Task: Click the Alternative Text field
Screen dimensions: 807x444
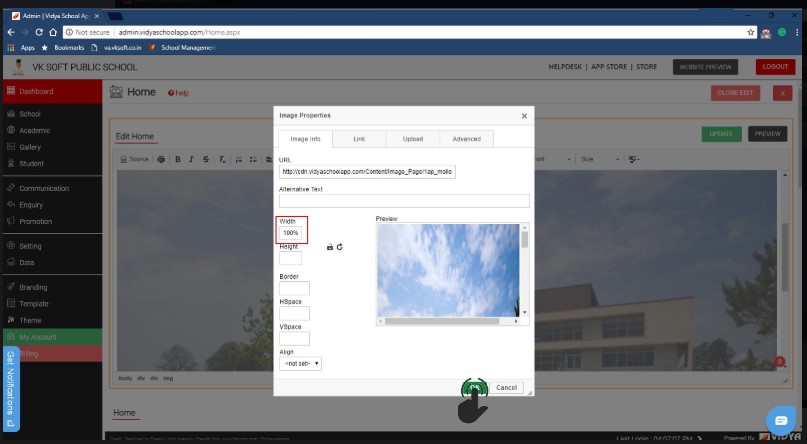Action: 404,201
